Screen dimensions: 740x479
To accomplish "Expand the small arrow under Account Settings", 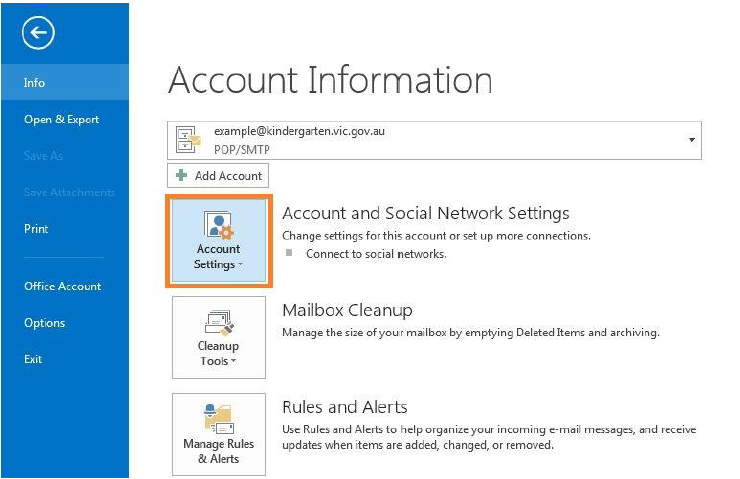I will (241, 266).
